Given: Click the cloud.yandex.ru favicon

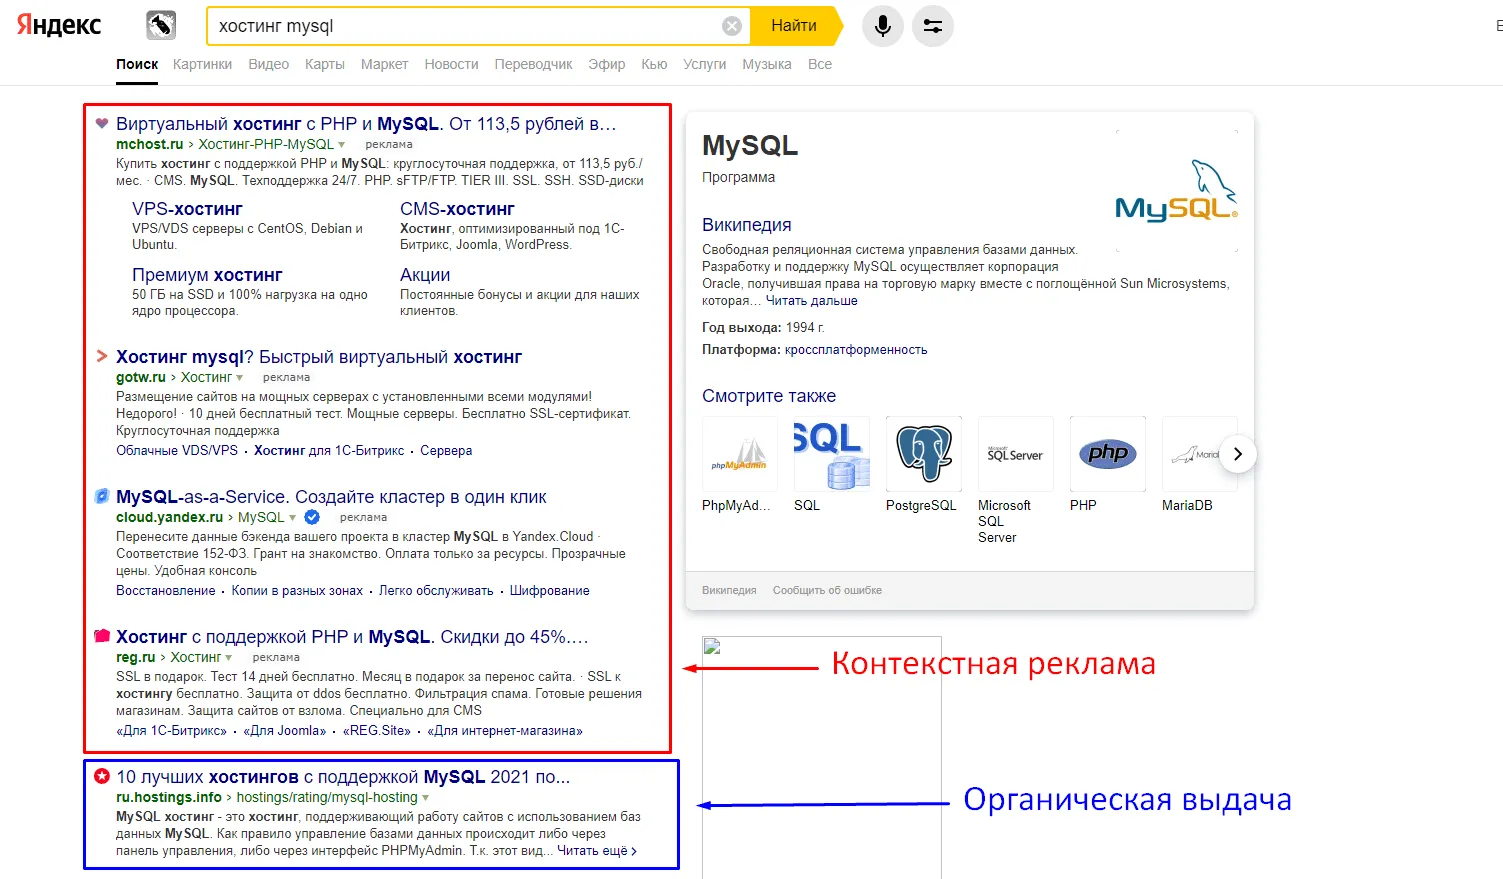Looking at the screenshot, I should coord(101,496).
